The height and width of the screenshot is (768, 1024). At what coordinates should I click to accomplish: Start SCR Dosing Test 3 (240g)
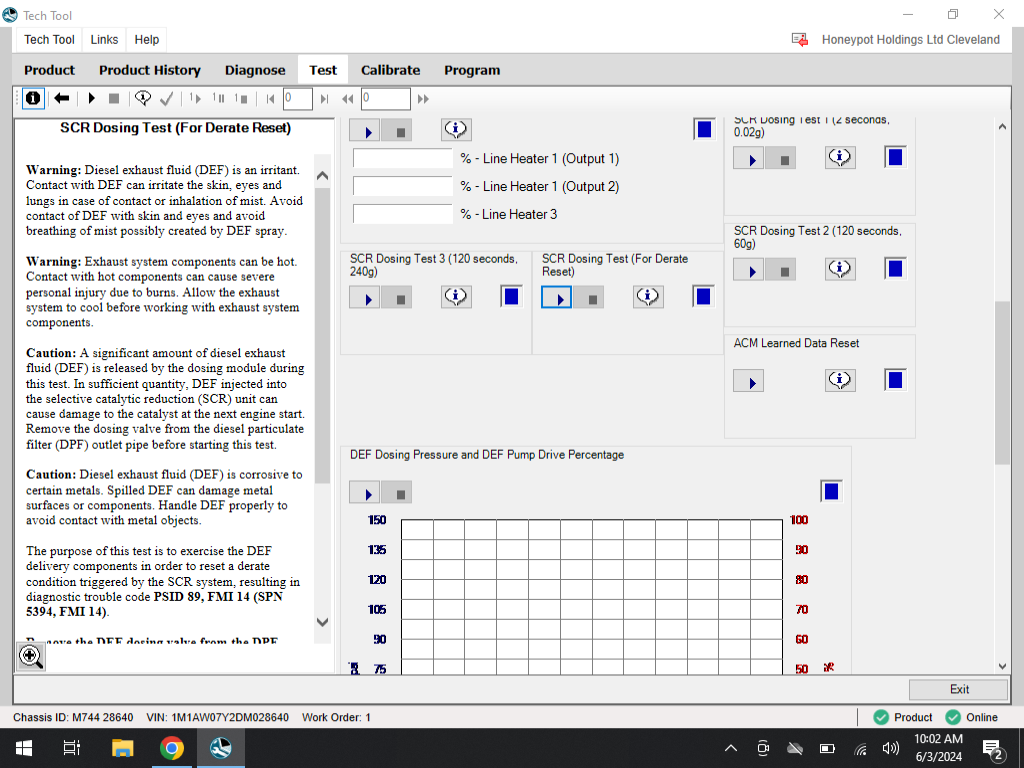[364, 298]
